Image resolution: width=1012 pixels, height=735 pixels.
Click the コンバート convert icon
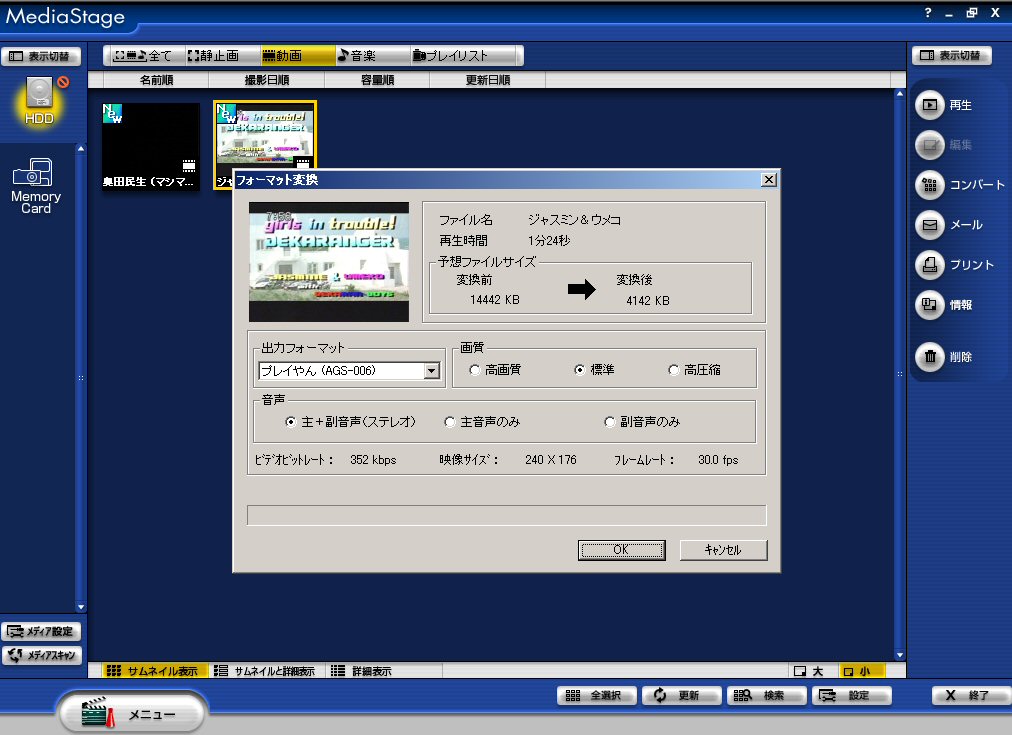(929, 185)
